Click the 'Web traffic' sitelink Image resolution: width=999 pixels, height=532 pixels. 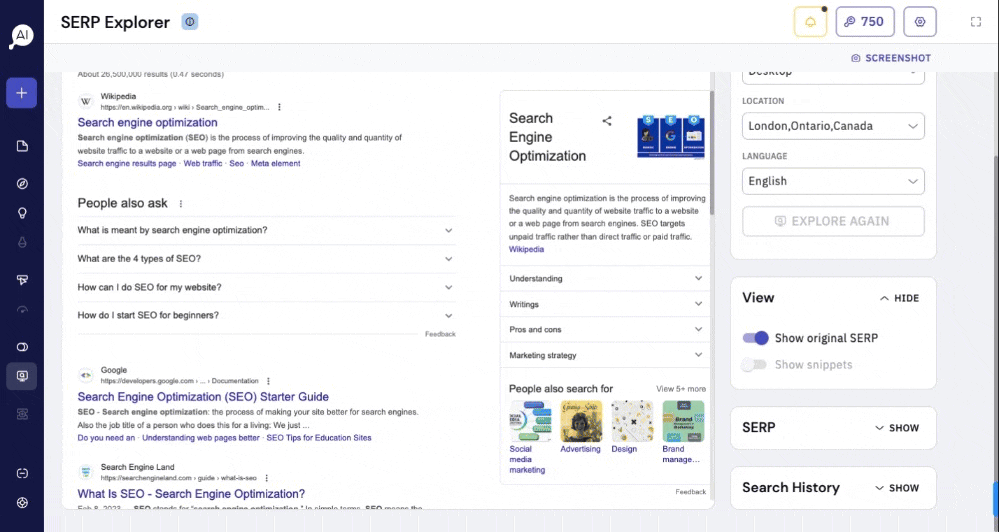203,164
